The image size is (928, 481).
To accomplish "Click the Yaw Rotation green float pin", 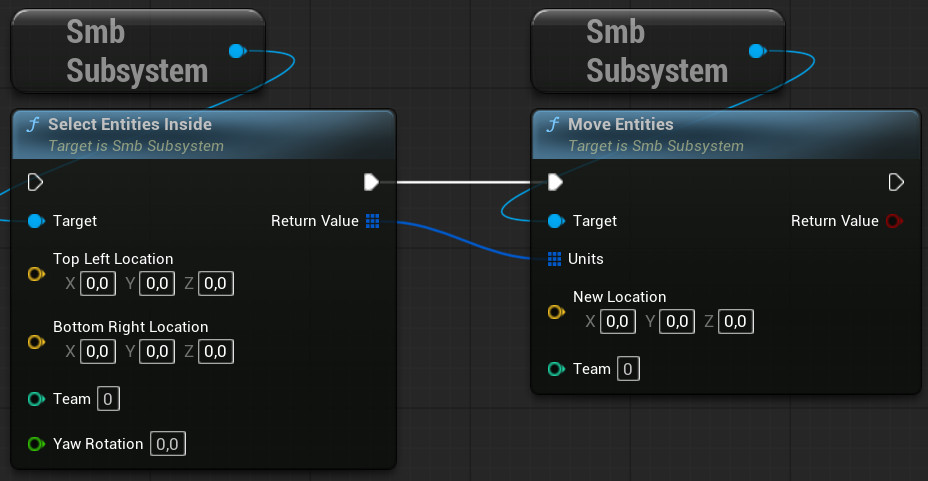I will click(36, 444).
